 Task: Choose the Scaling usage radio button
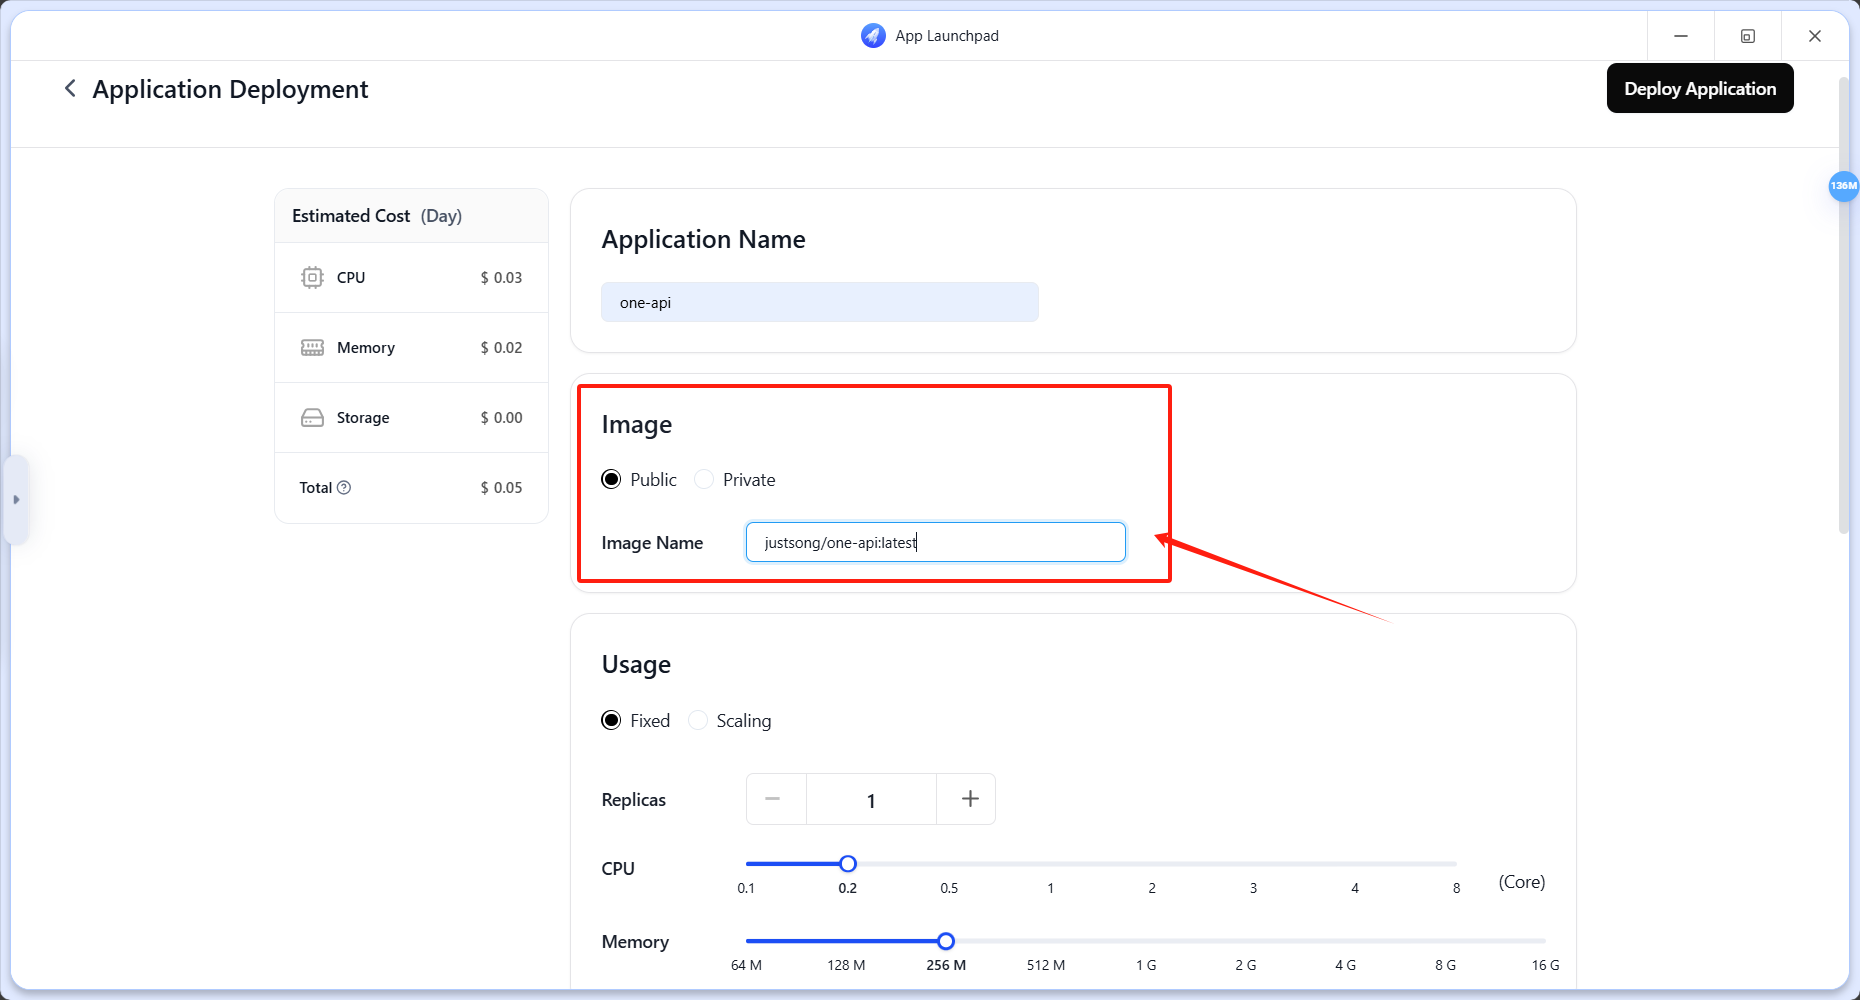coord(698,720)
